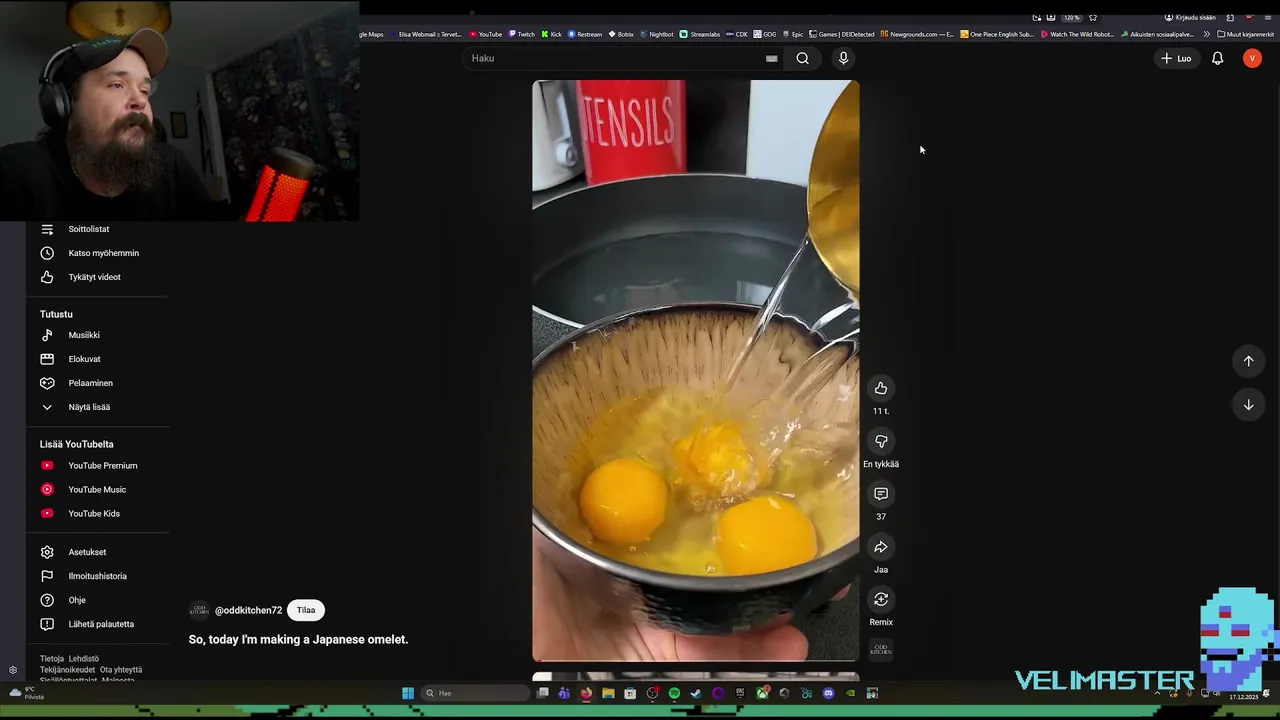Go to next short with down arrow
The height and width of the screenshot is (720, 1280).
point(1248,405)
